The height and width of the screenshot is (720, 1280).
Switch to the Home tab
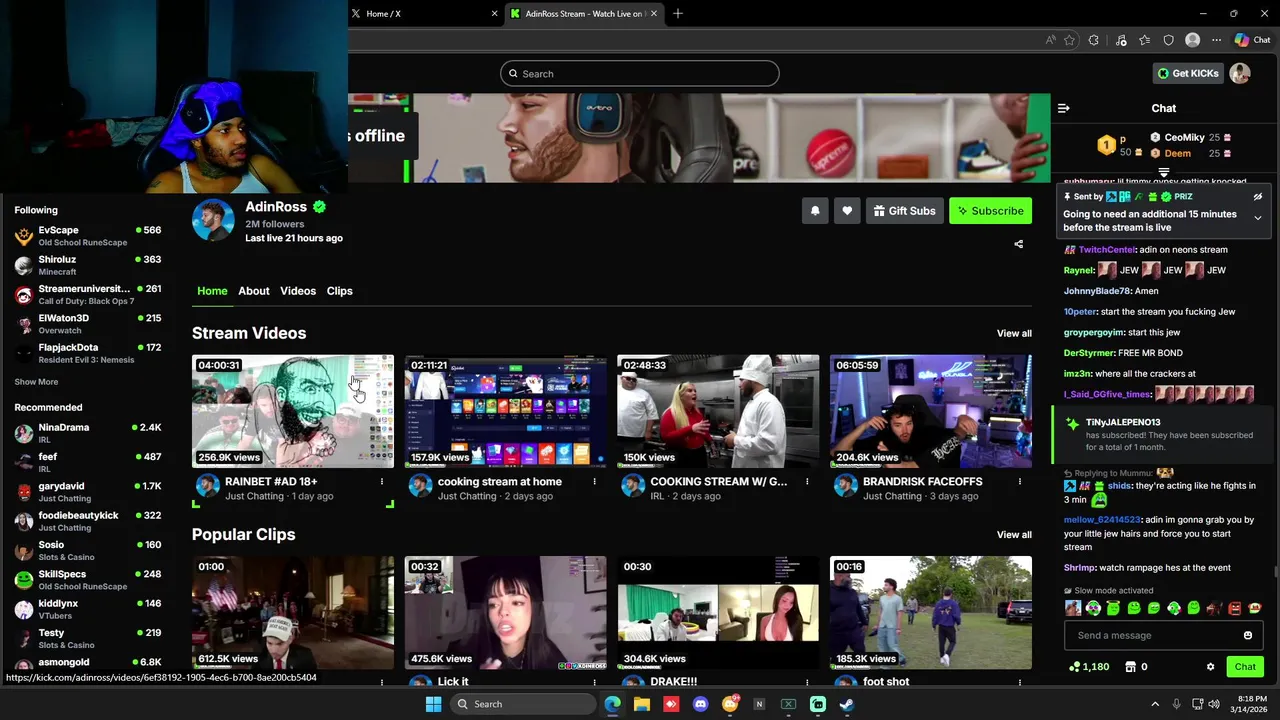coord(212,291)
